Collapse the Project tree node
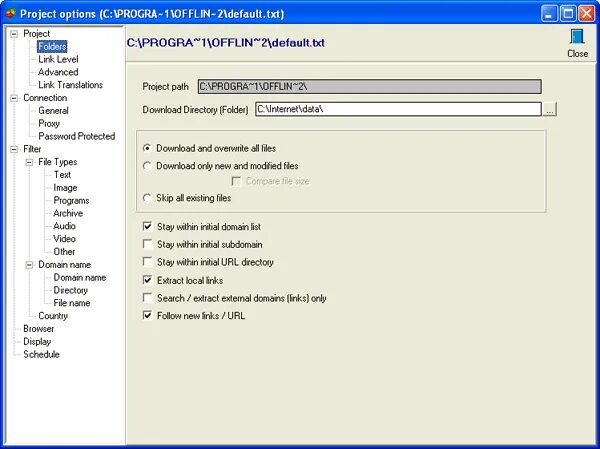The width and height of the screenshot is (600, 449). (x=14, y=34)
